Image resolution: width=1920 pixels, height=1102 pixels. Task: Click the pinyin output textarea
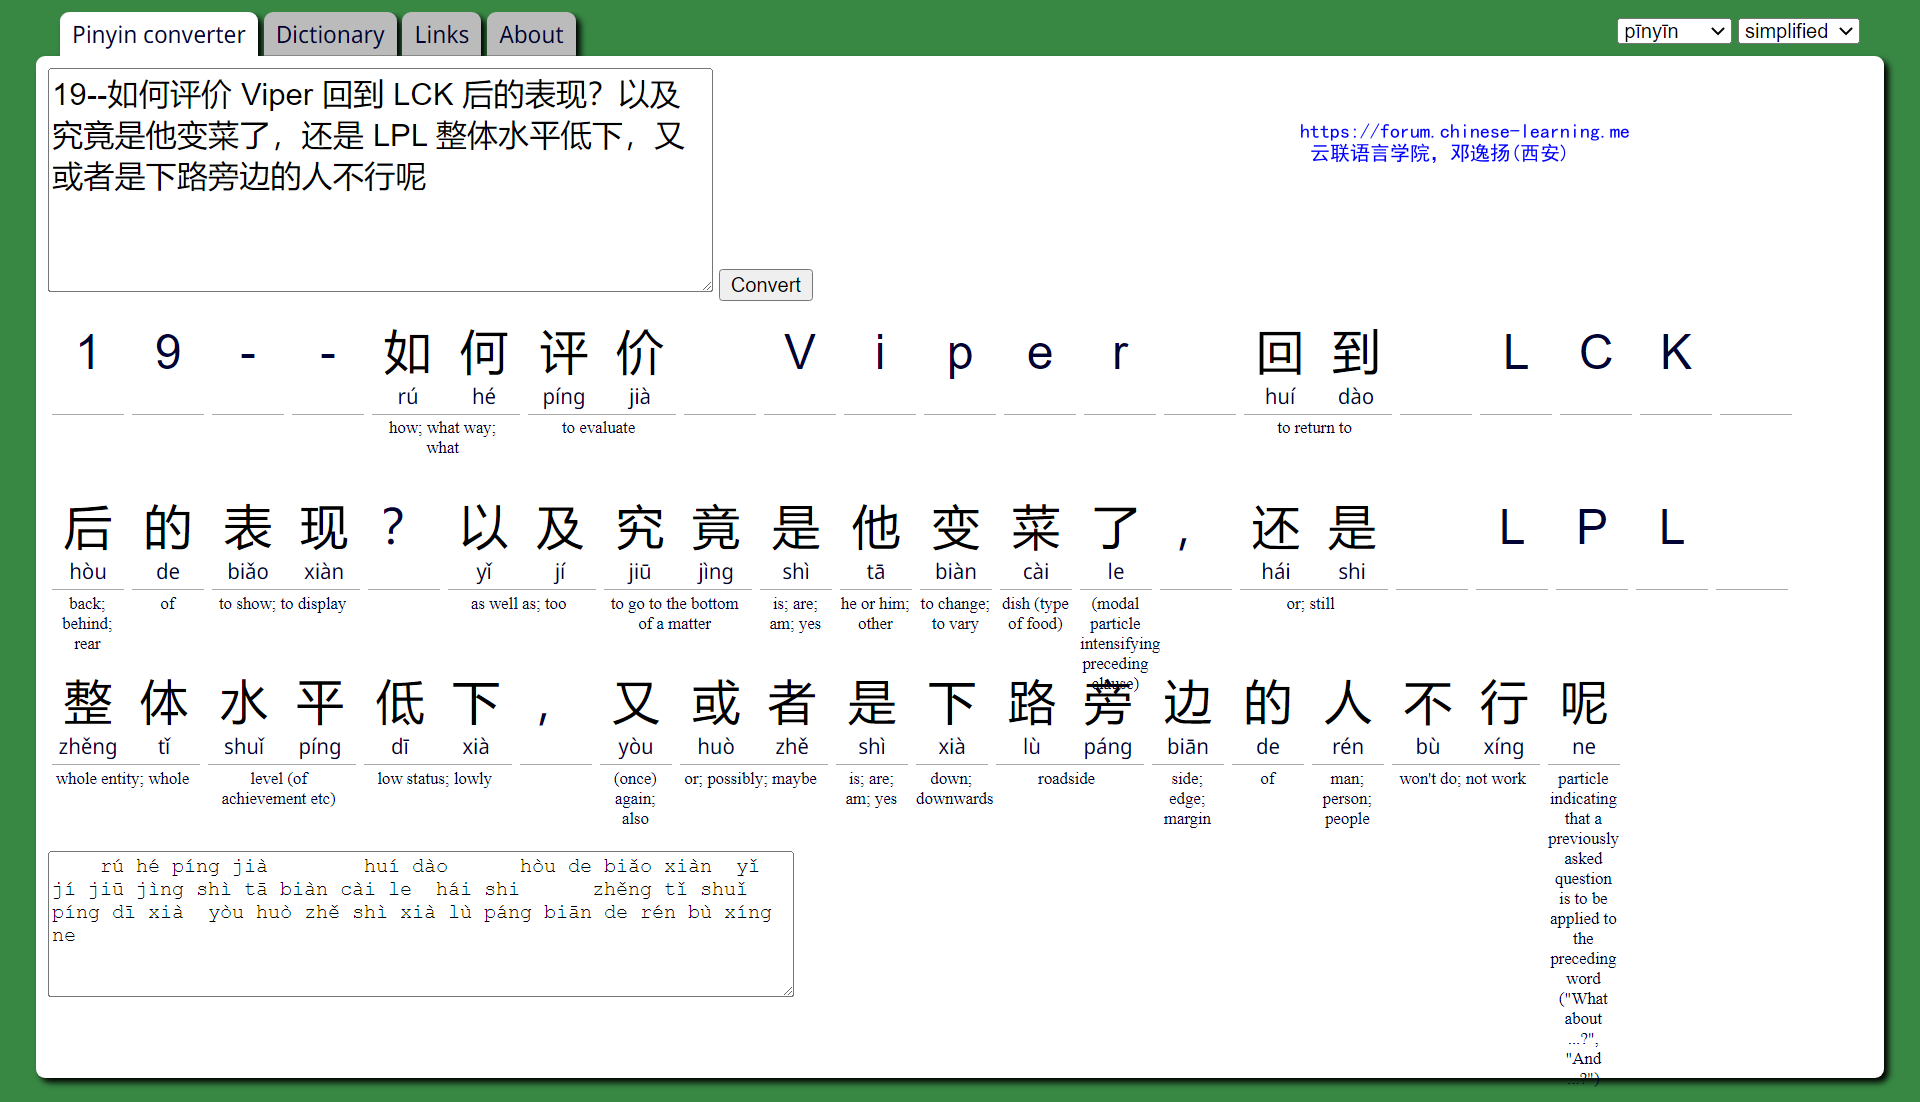[x=421, y=924]
